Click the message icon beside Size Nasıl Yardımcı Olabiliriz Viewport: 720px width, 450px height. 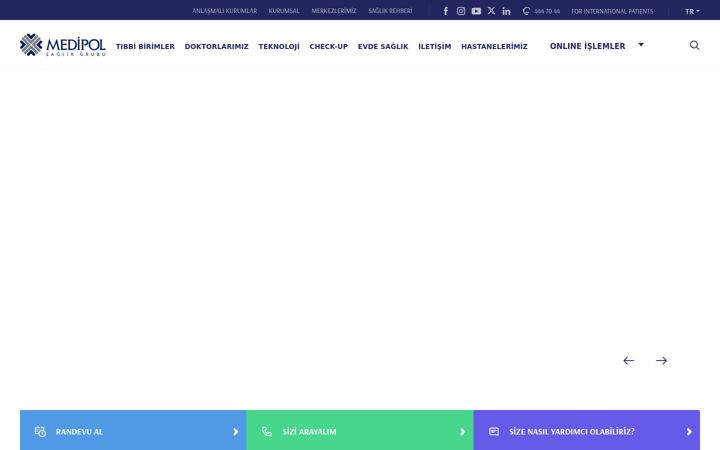pyautogui.click(x=494, y=431)
